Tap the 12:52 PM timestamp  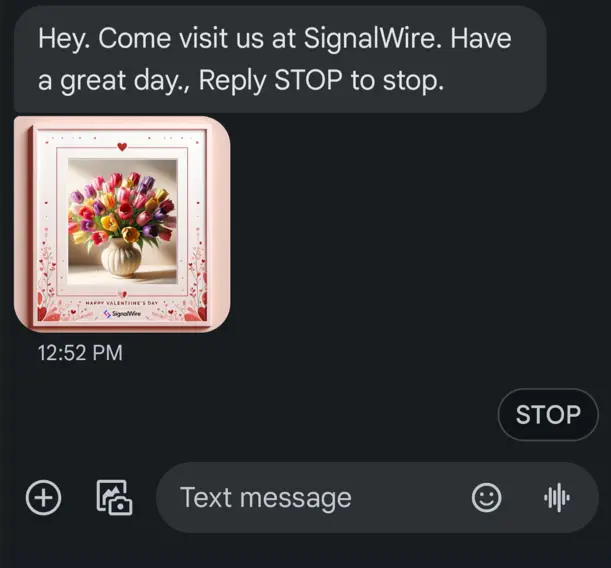[80, 352]
